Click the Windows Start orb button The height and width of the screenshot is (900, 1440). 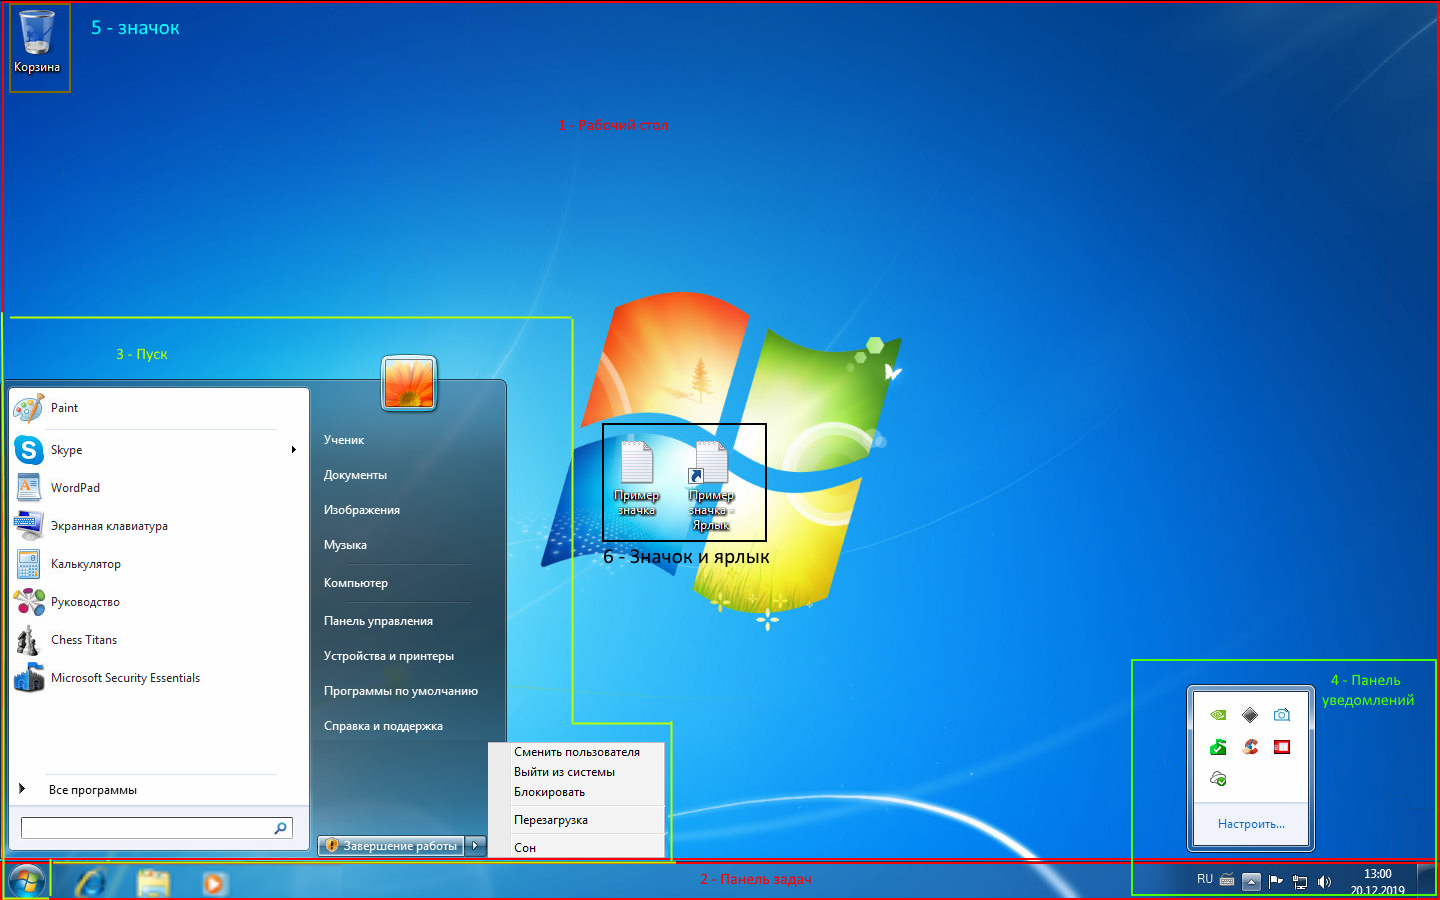pyautogui.click(x=27, y=882)
